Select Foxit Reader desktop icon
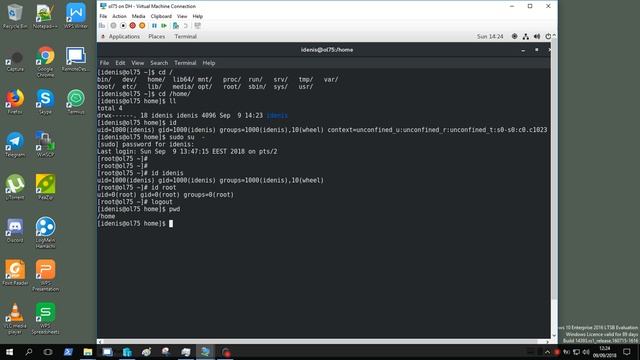The image size is (640, 360). (x=15, y=273)
